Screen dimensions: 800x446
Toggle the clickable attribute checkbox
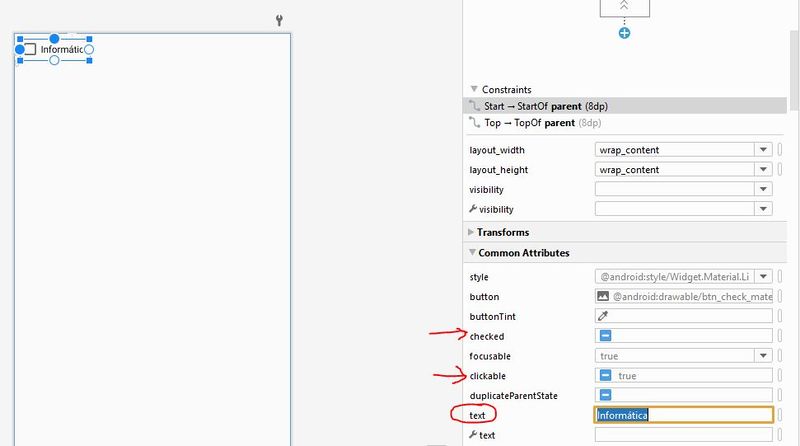point(605,375)
